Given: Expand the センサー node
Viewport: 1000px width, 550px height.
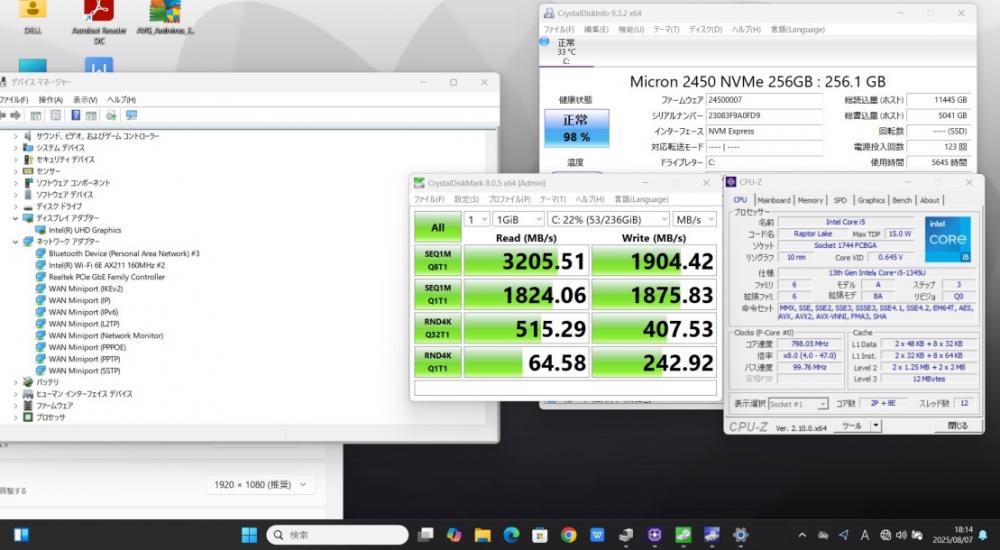Looking at the screenshot, I should coord(15,171).
